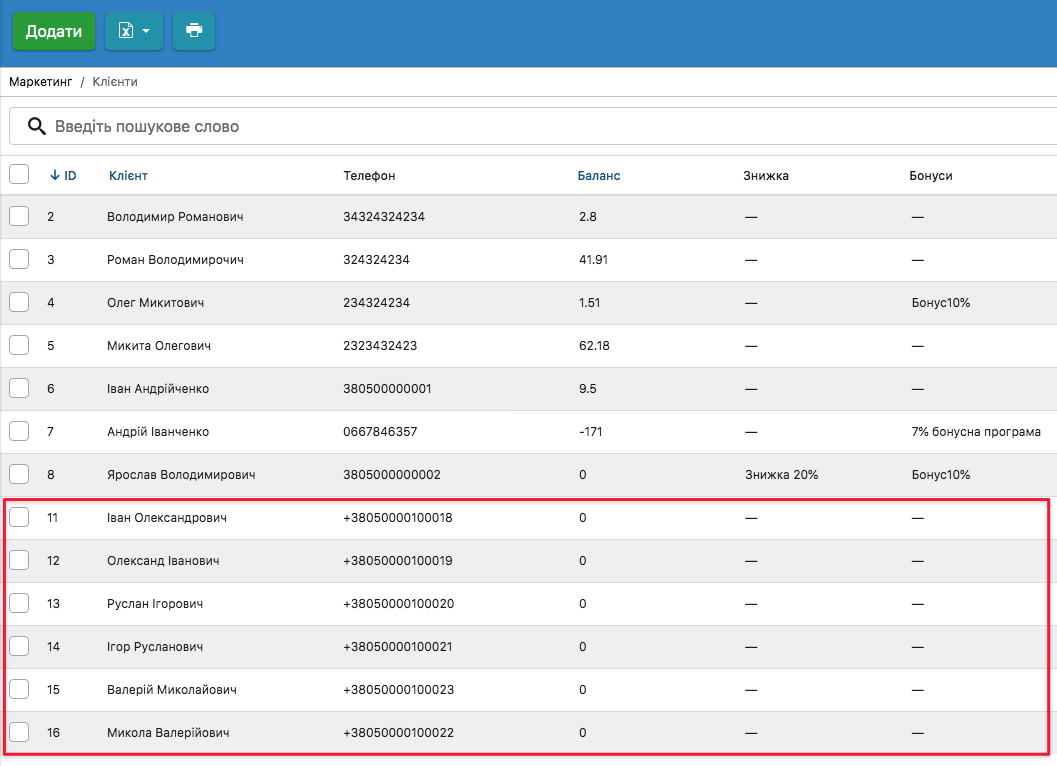Select client Руслан Ігорович
Viewport: 1057px width, 766px height.
pos(155,604)
